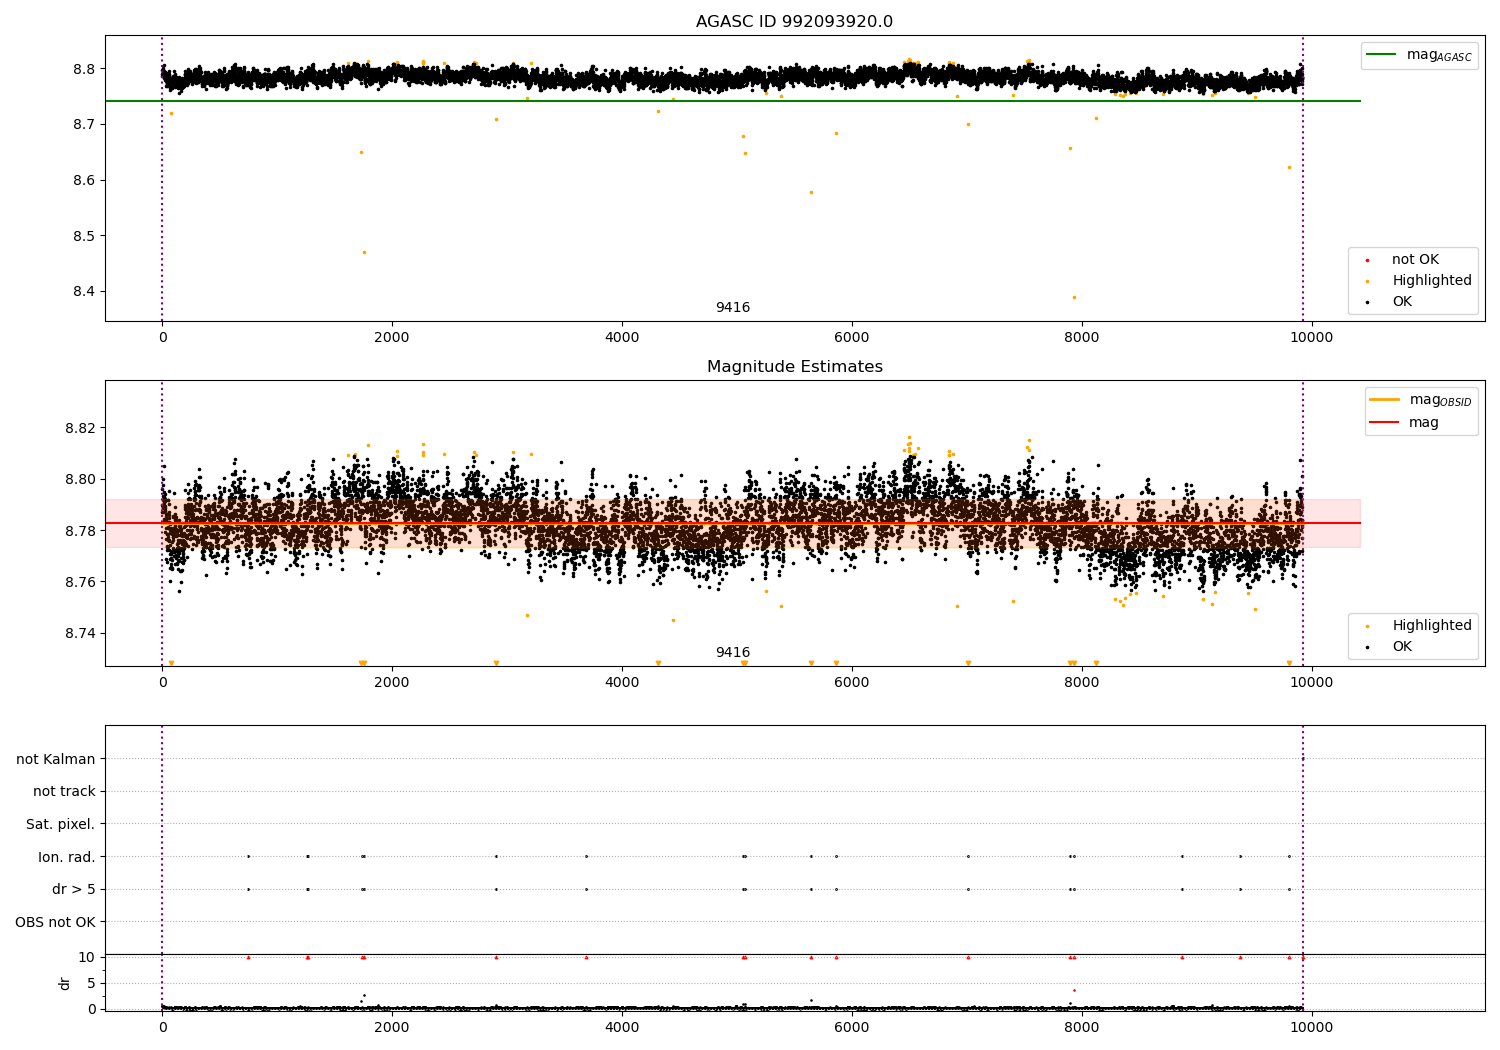Viewport: 1500px width, 1050px height.
Task: Click 'OK' legend entry in Magnitude Estimates plot
Action: [x=1402, y=647]
